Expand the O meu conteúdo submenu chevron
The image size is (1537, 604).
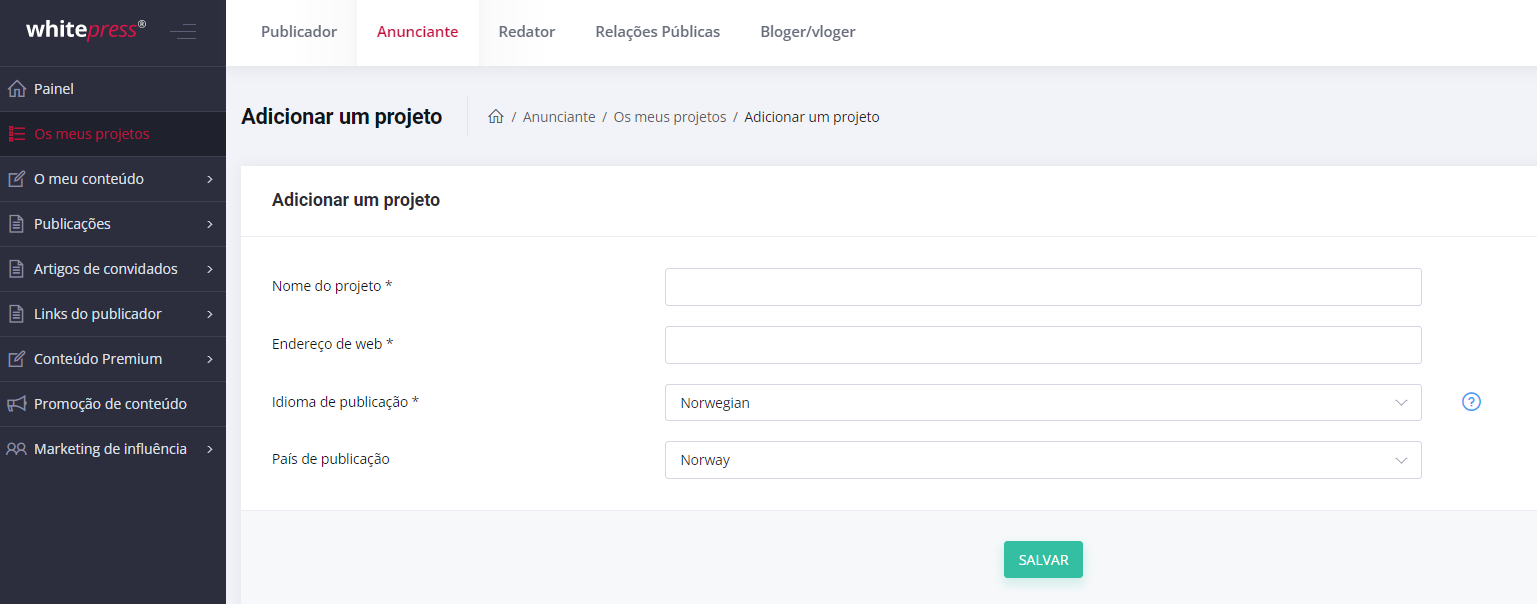pos(210,179)
